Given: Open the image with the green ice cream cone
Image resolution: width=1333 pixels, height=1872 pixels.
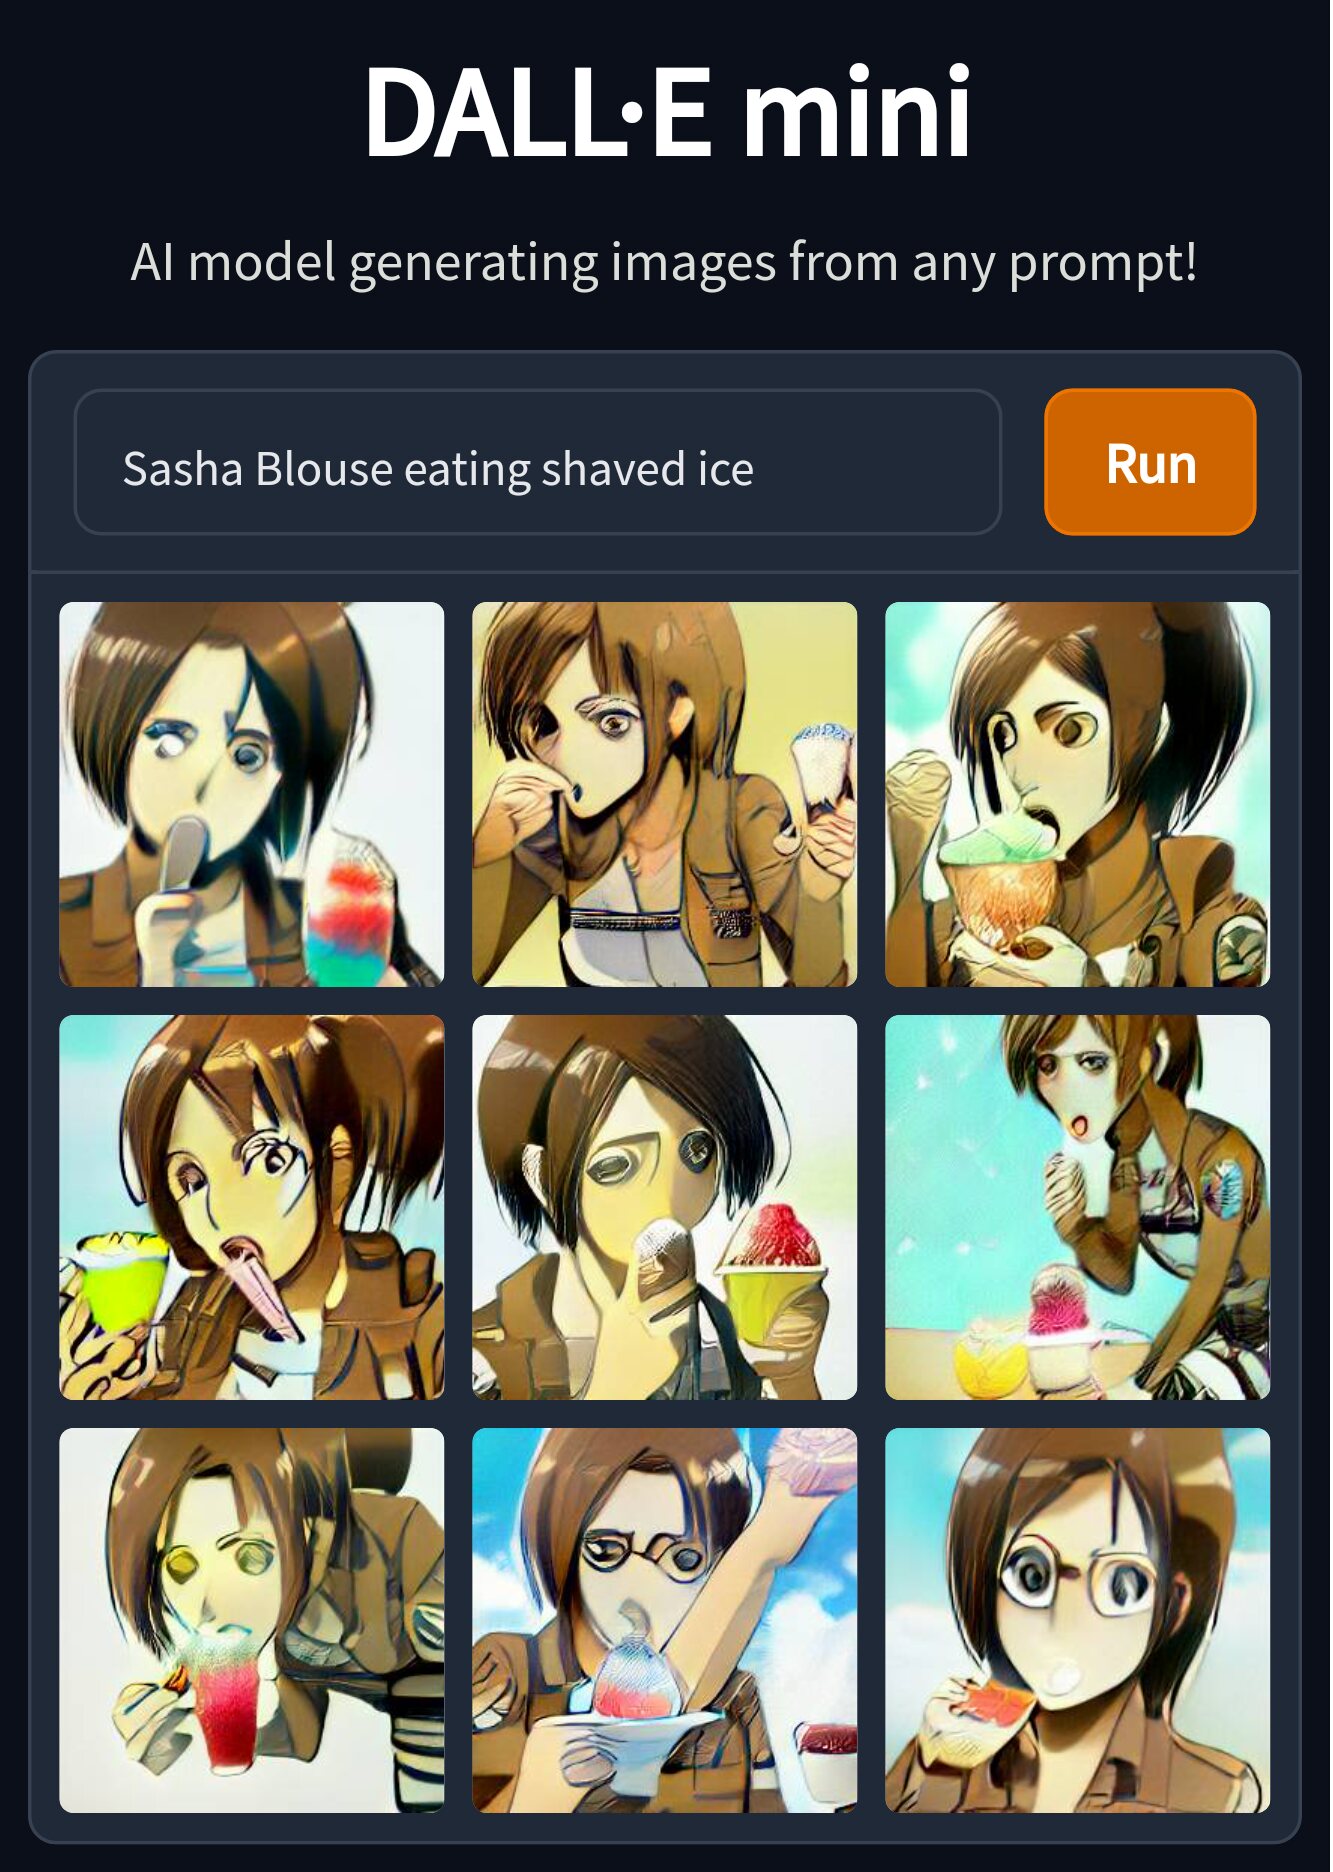Looking at the screenshot, I should 1078,795.
